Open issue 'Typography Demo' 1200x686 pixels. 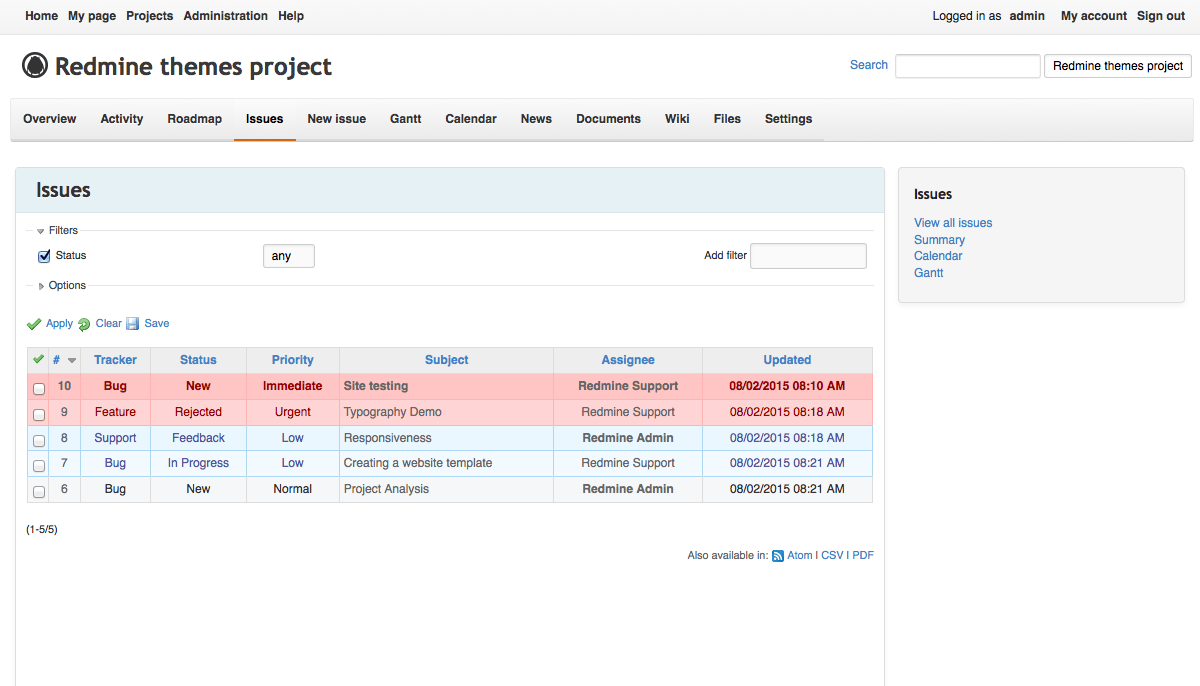click(x=393, y=412)
